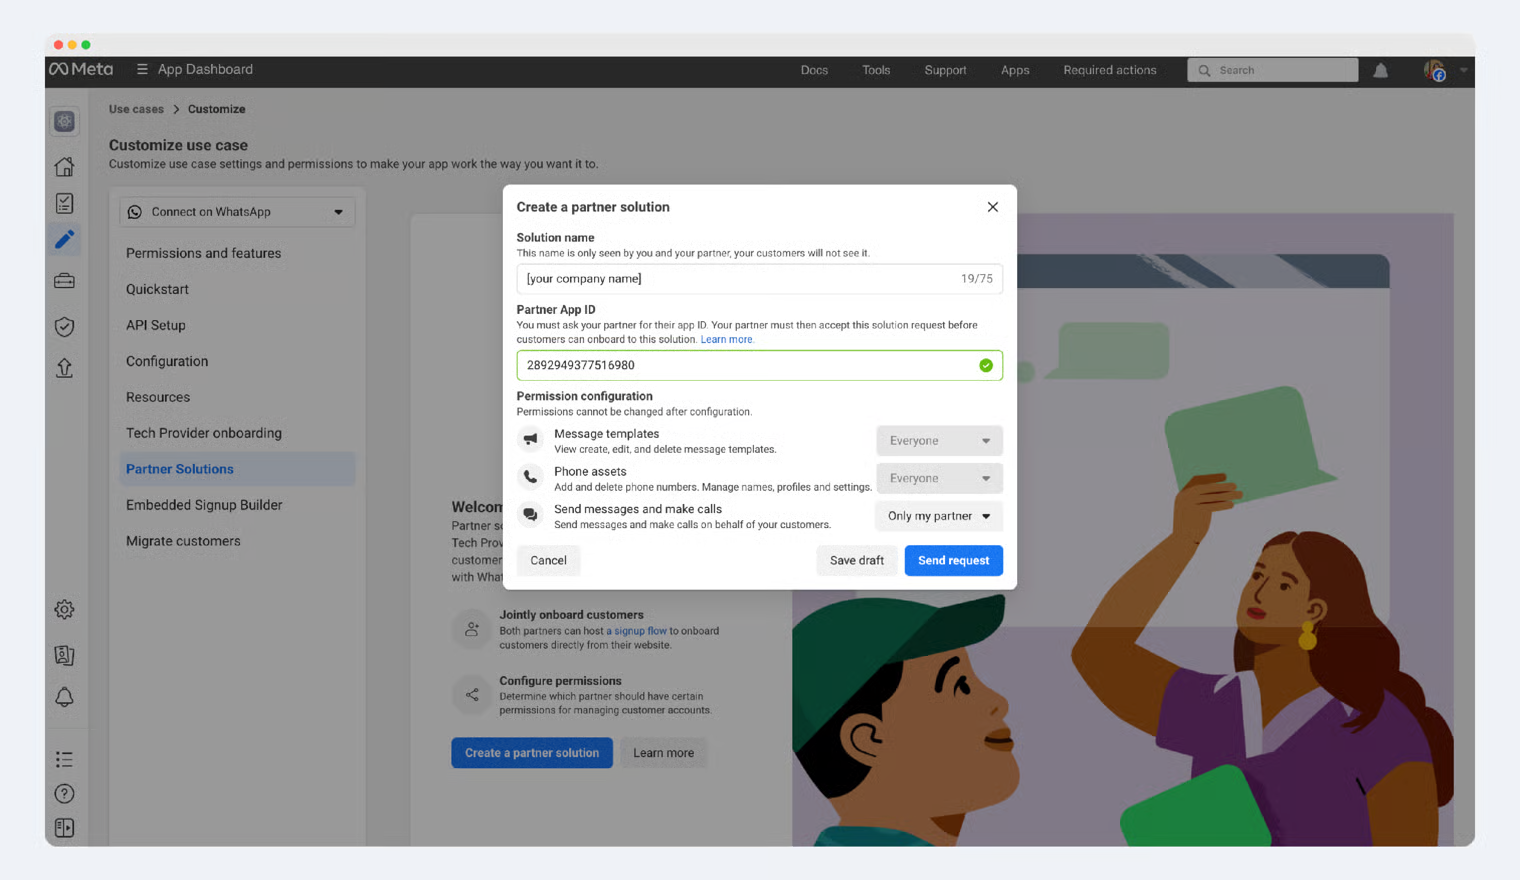Click the Send request button
This screenshot has height=880, width=1520.
pyautogui.click(x=953, y=561)
